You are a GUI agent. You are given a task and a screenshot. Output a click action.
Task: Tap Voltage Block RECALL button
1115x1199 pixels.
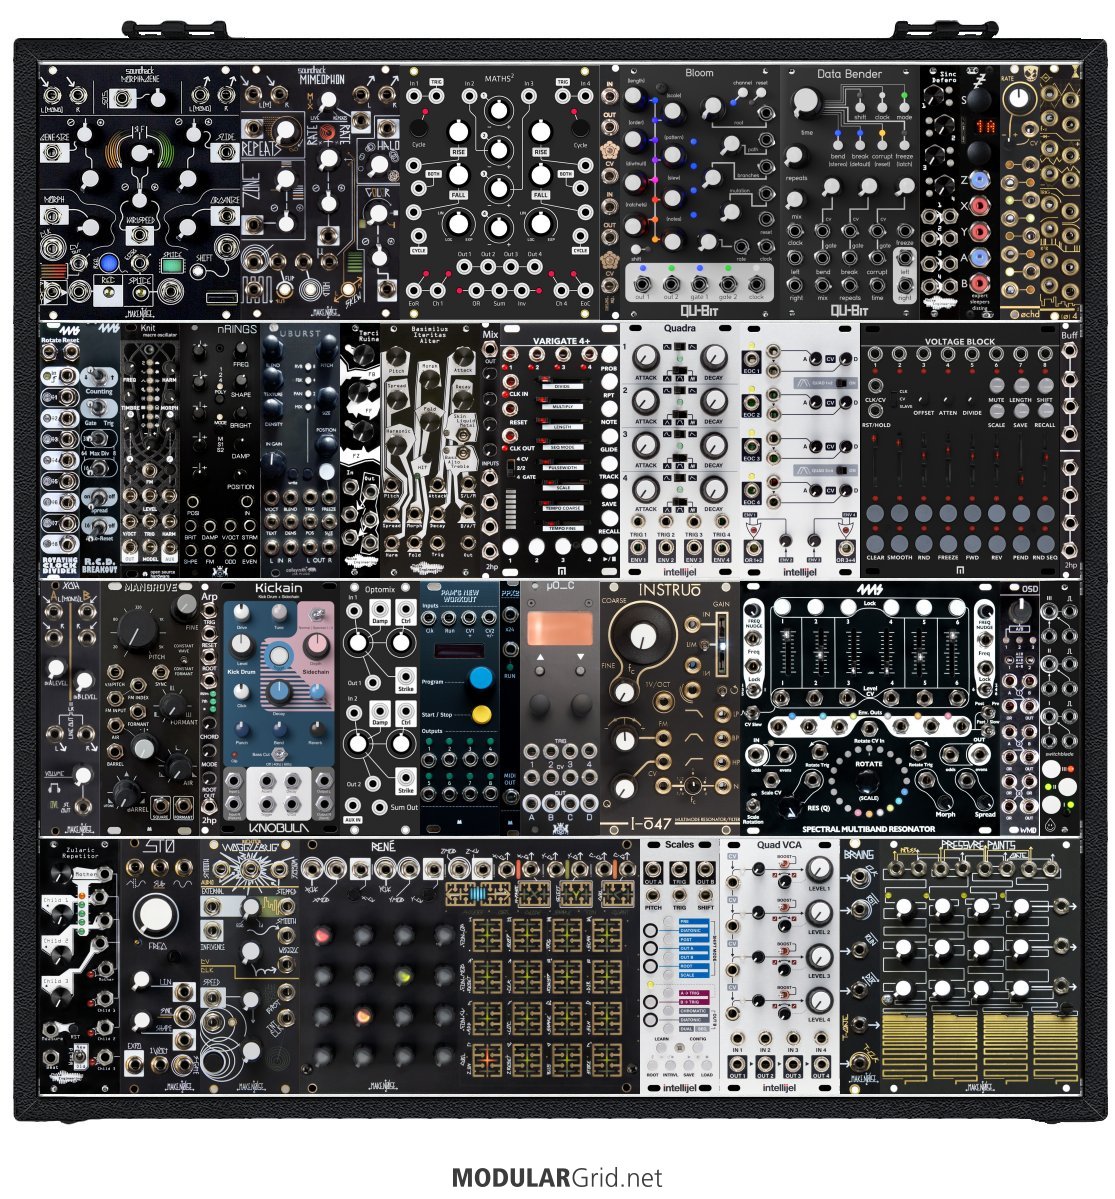(1045, 411)
